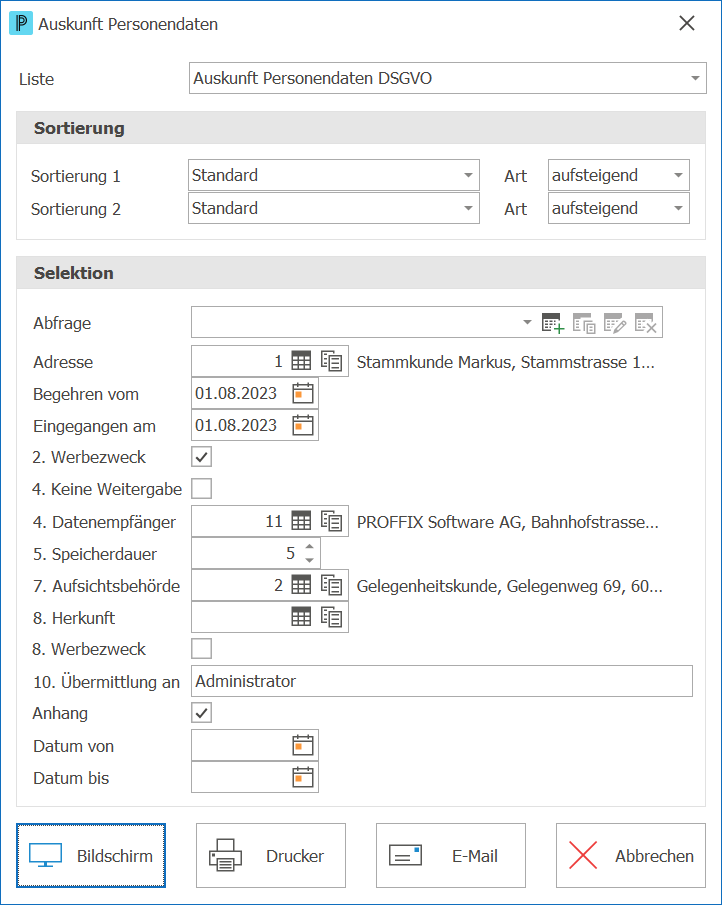Open the Sortierung 2 dropdown
The width and height of the screenshot is (722, 905).
(x=334, y=208)
